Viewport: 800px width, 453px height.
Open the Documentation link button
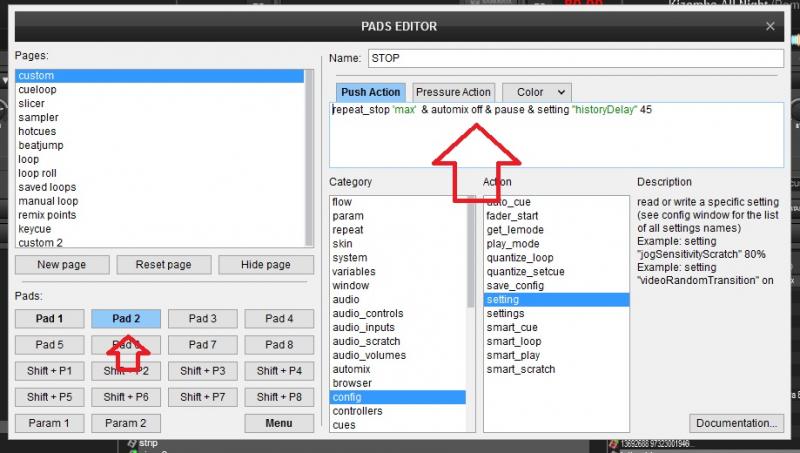737,423
